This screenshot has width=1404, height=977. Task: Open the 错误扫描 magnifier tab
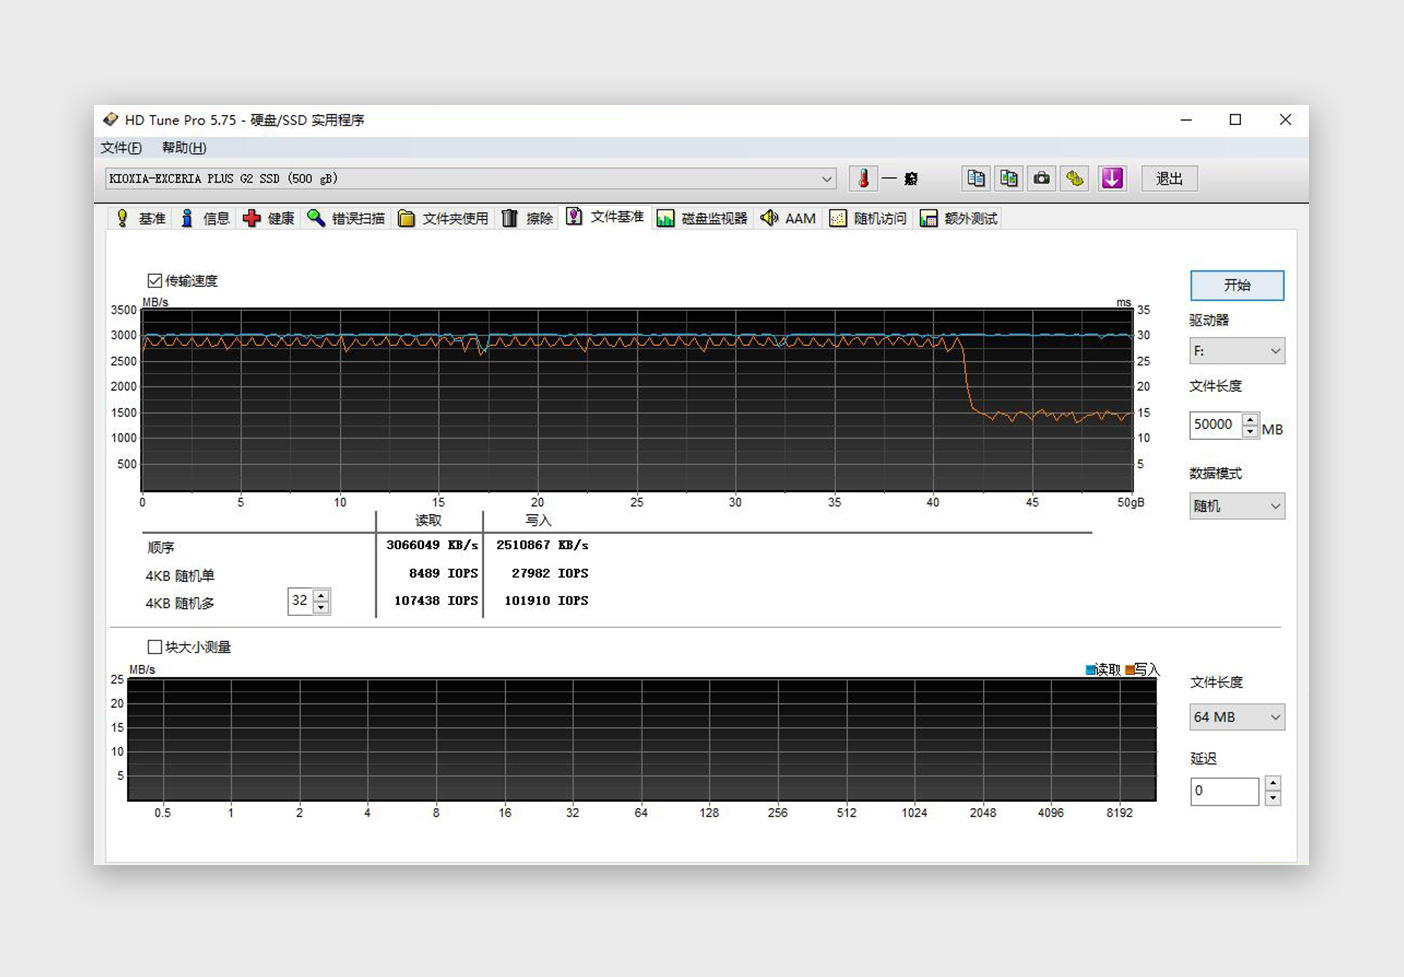coord(346,218)
